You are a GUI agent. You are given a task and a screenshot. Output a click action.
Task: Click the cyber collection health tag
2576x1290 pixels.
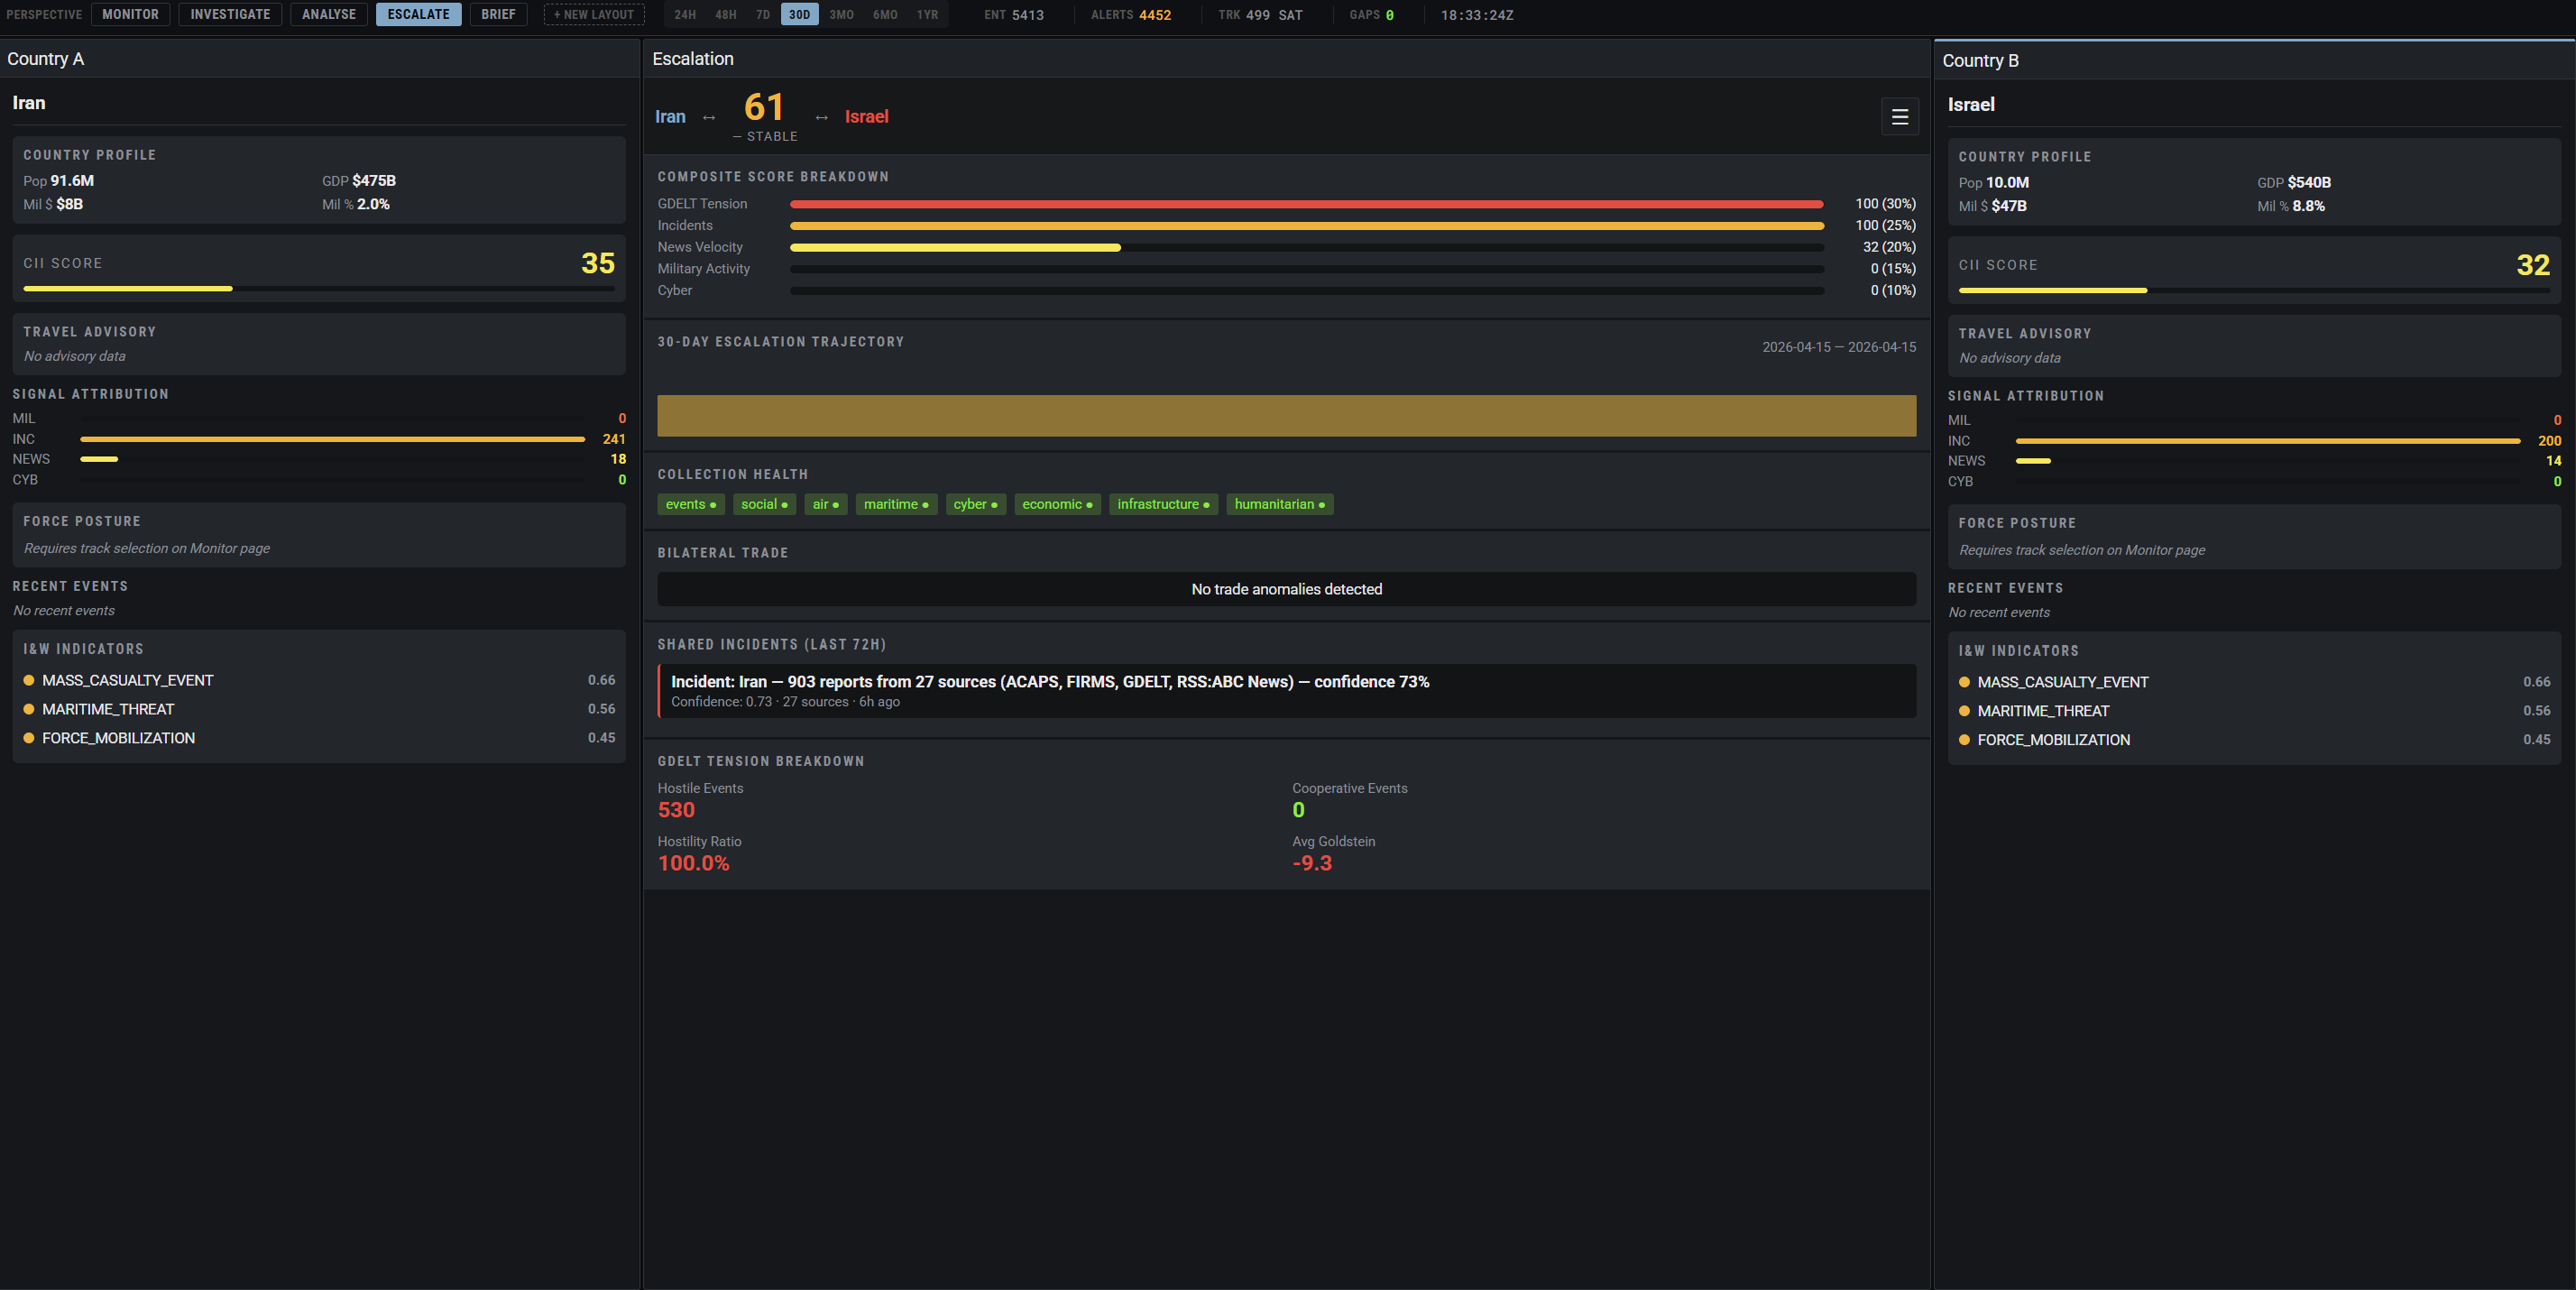pyautogui.click(x=975, y=504)
